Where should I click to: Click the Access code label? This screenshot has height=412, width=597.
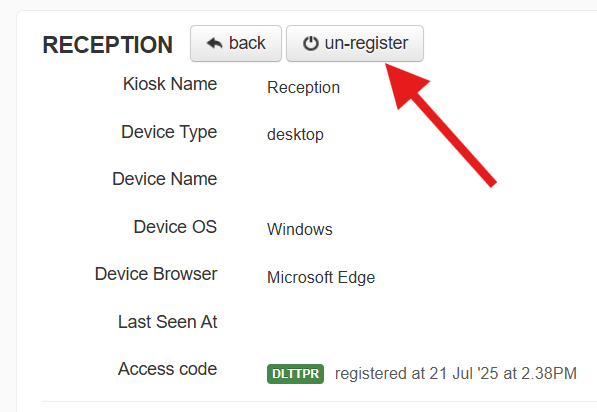coord(168,369)
